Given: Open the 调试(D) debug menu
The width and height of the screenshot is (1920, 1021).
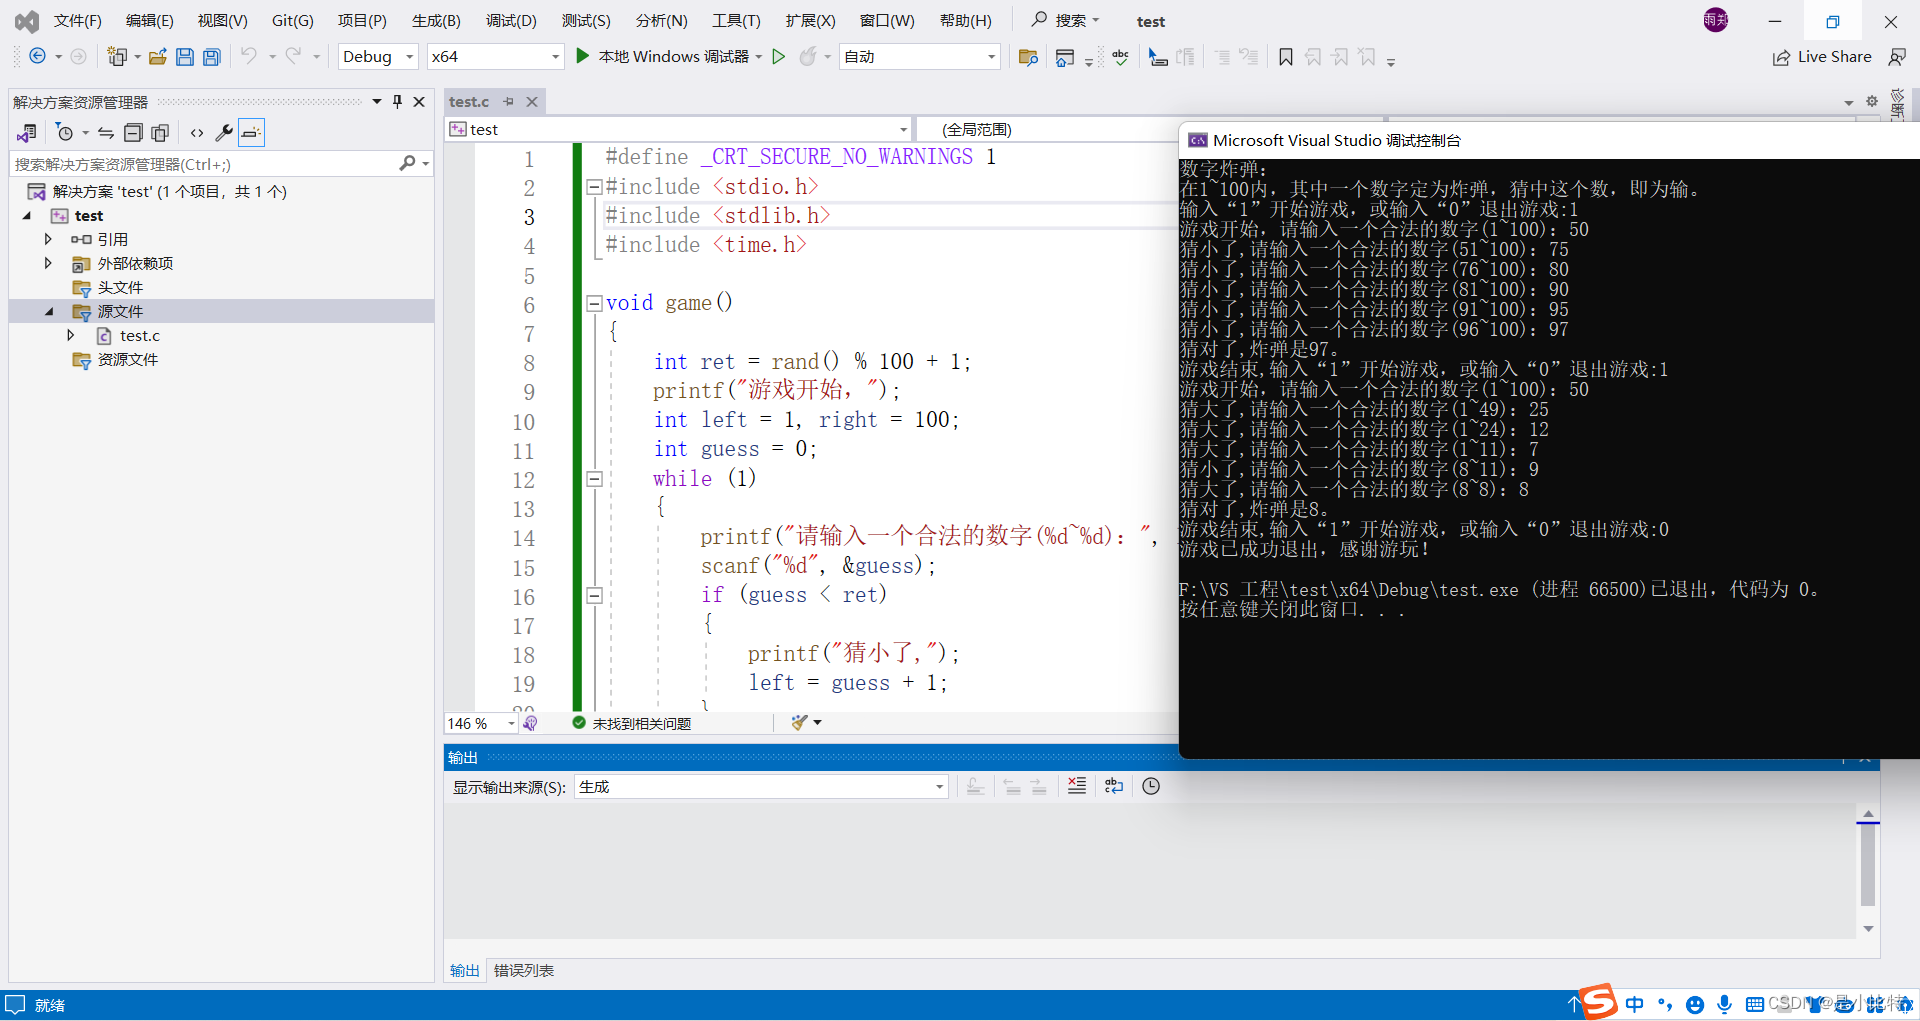Looking at the screenshot, I should [511, 21].
